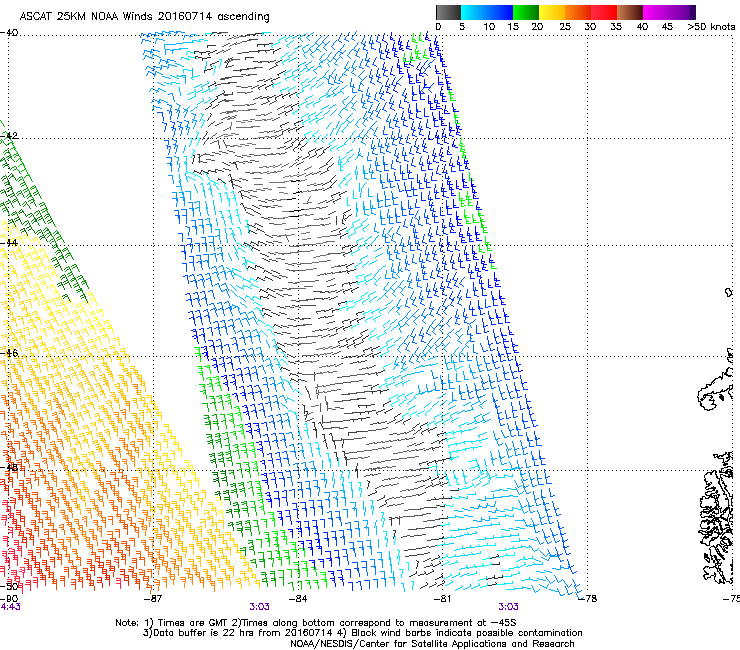Screen dimensions: 740x650
Task: Click the cyan-to-blue 5–15 knots legend gradient
Action: pos(487,12)
